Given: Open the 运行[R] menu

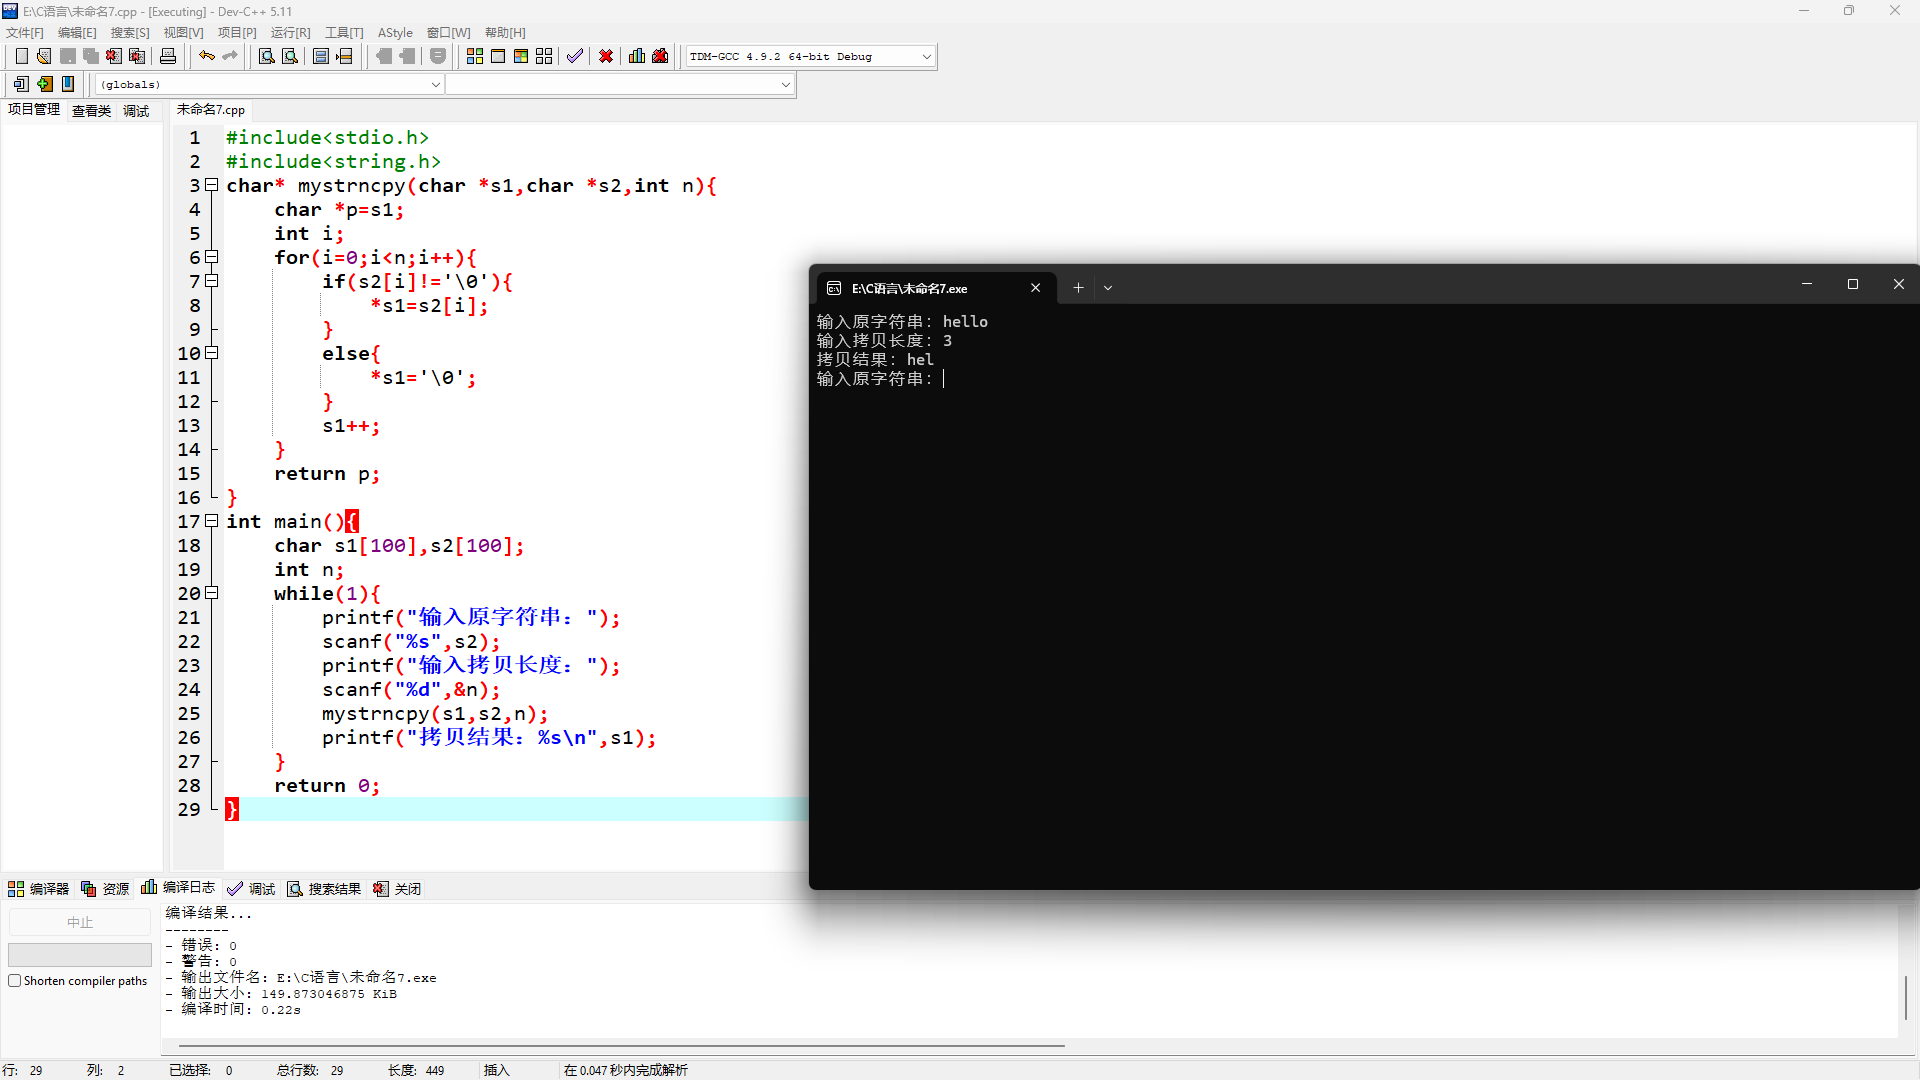Looking at the screenshot, I should point(290,33).
